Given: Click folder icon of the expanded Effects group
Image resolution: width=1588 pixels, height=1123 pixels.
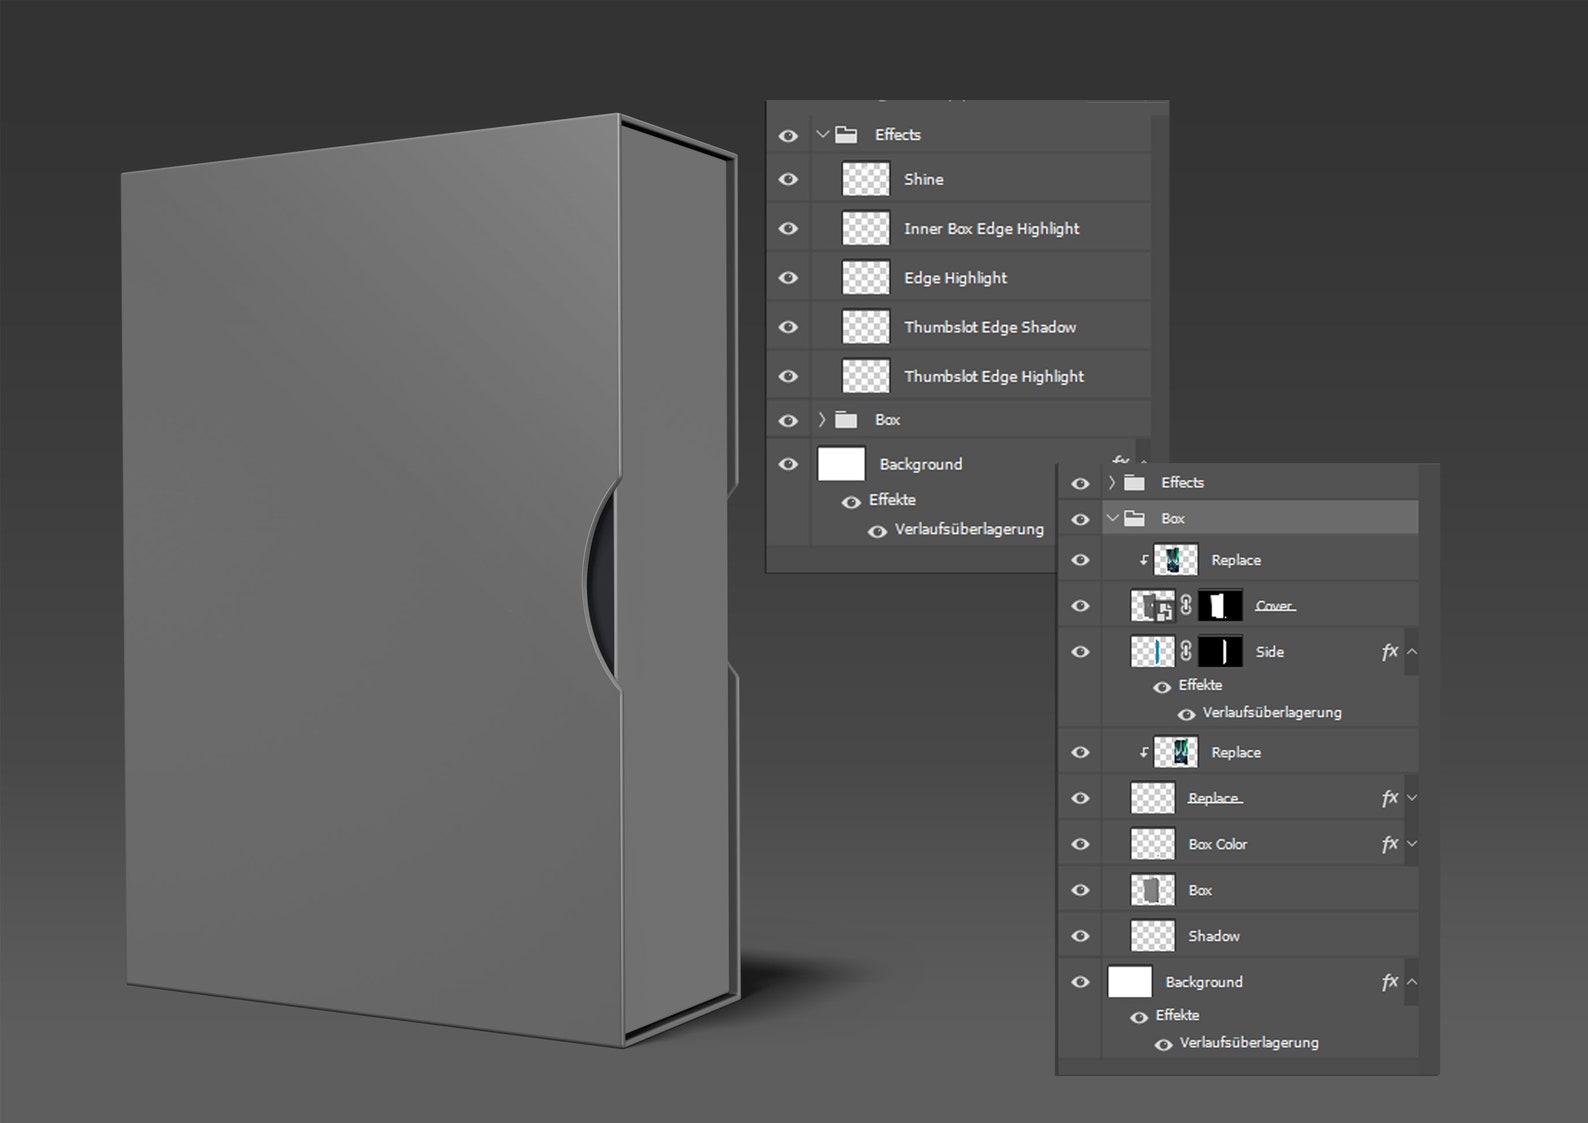Looking at the screenshot, I should tap(847, 134).
